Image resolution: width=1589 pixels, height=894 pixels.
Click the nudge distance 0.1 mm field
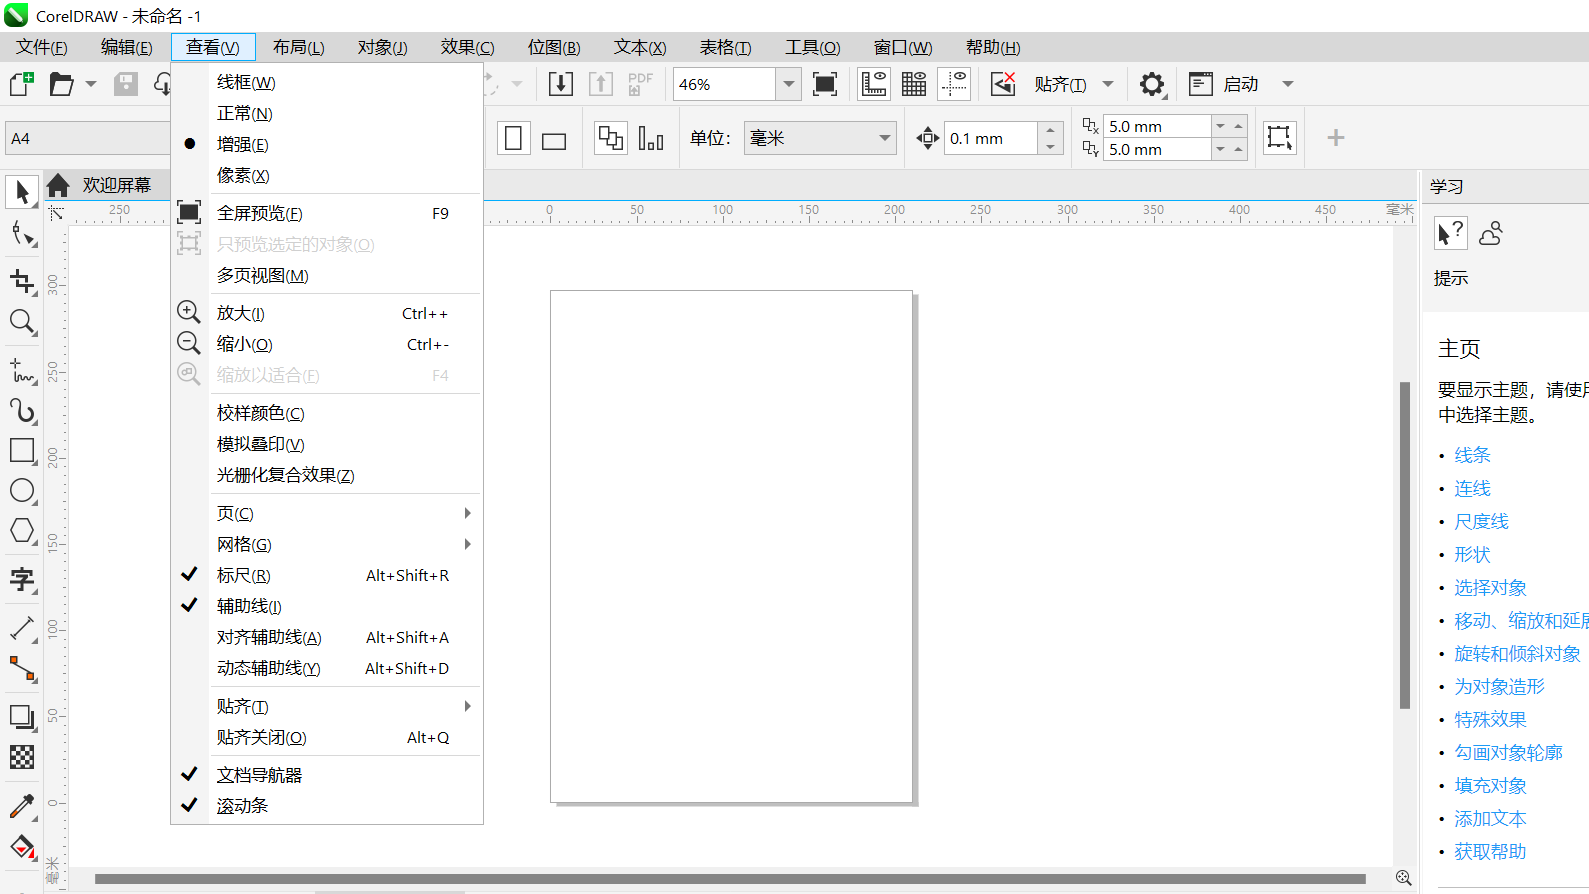pyautogui.click(x=991, y=138)
